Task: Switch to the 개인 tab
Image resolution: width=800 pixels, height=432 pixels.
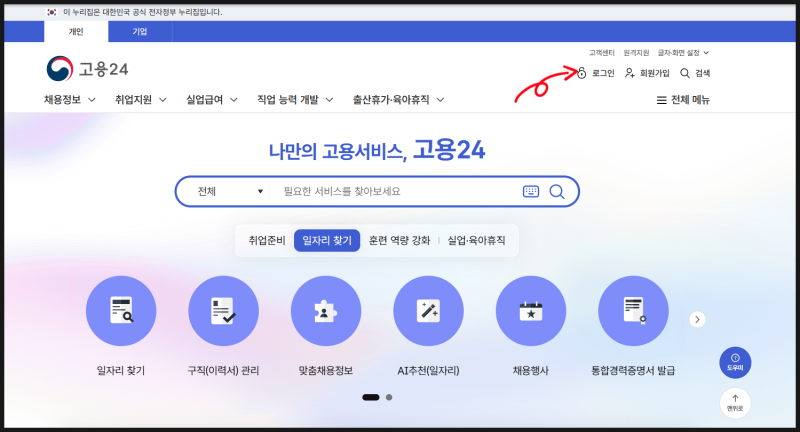Action: 76,32
